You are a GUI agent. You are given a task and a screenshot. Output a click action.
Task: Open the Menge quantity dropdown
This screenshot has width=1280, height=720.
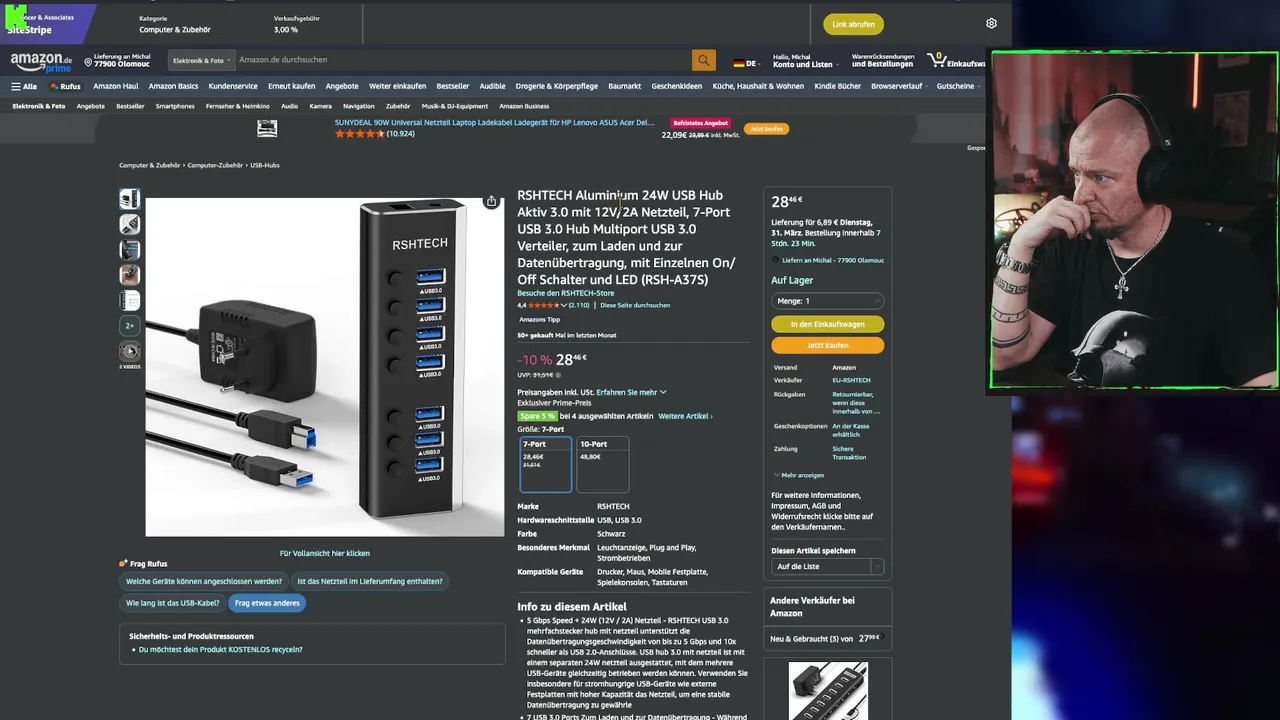click(828, 301)
